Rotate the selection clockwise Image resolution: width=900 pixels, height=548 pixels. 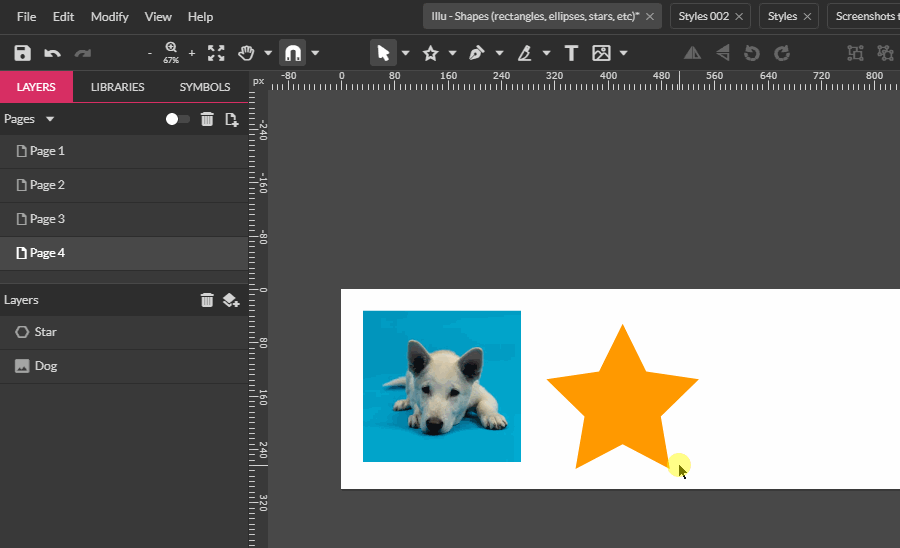[x=782, y=53]
